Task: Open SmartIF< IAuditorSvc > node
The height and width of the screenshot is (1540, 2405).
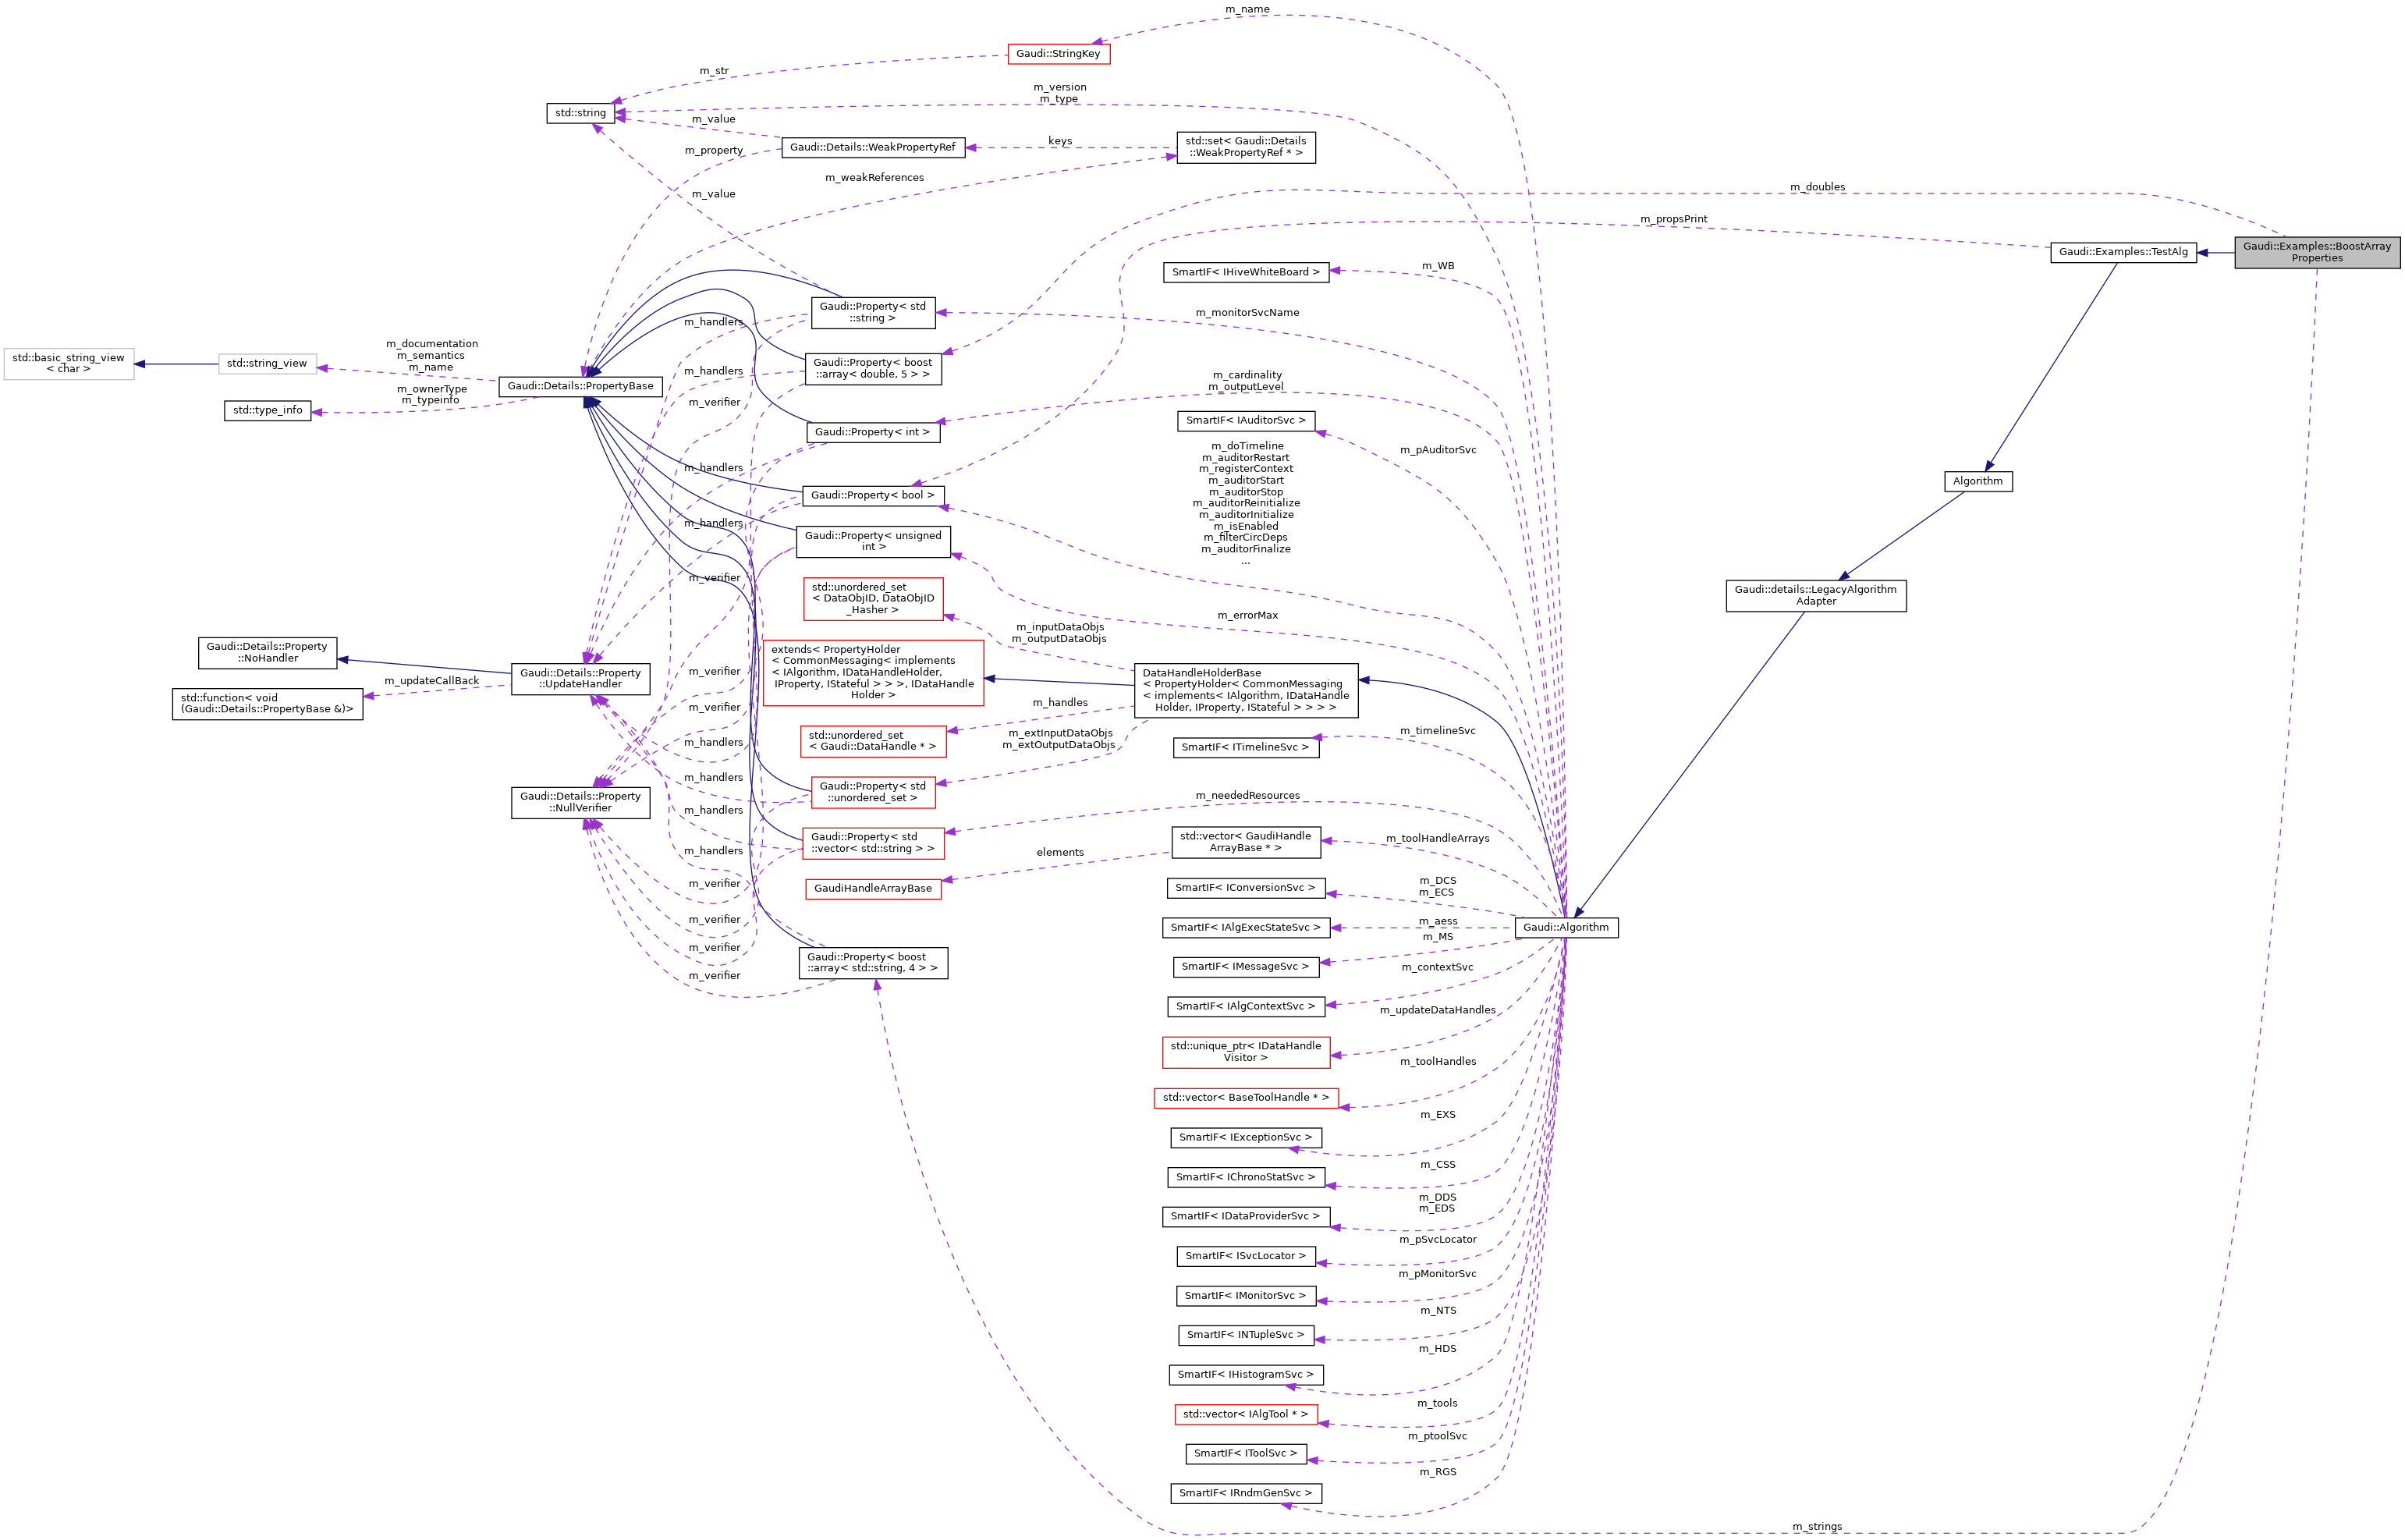Action: click(1246, 421)
